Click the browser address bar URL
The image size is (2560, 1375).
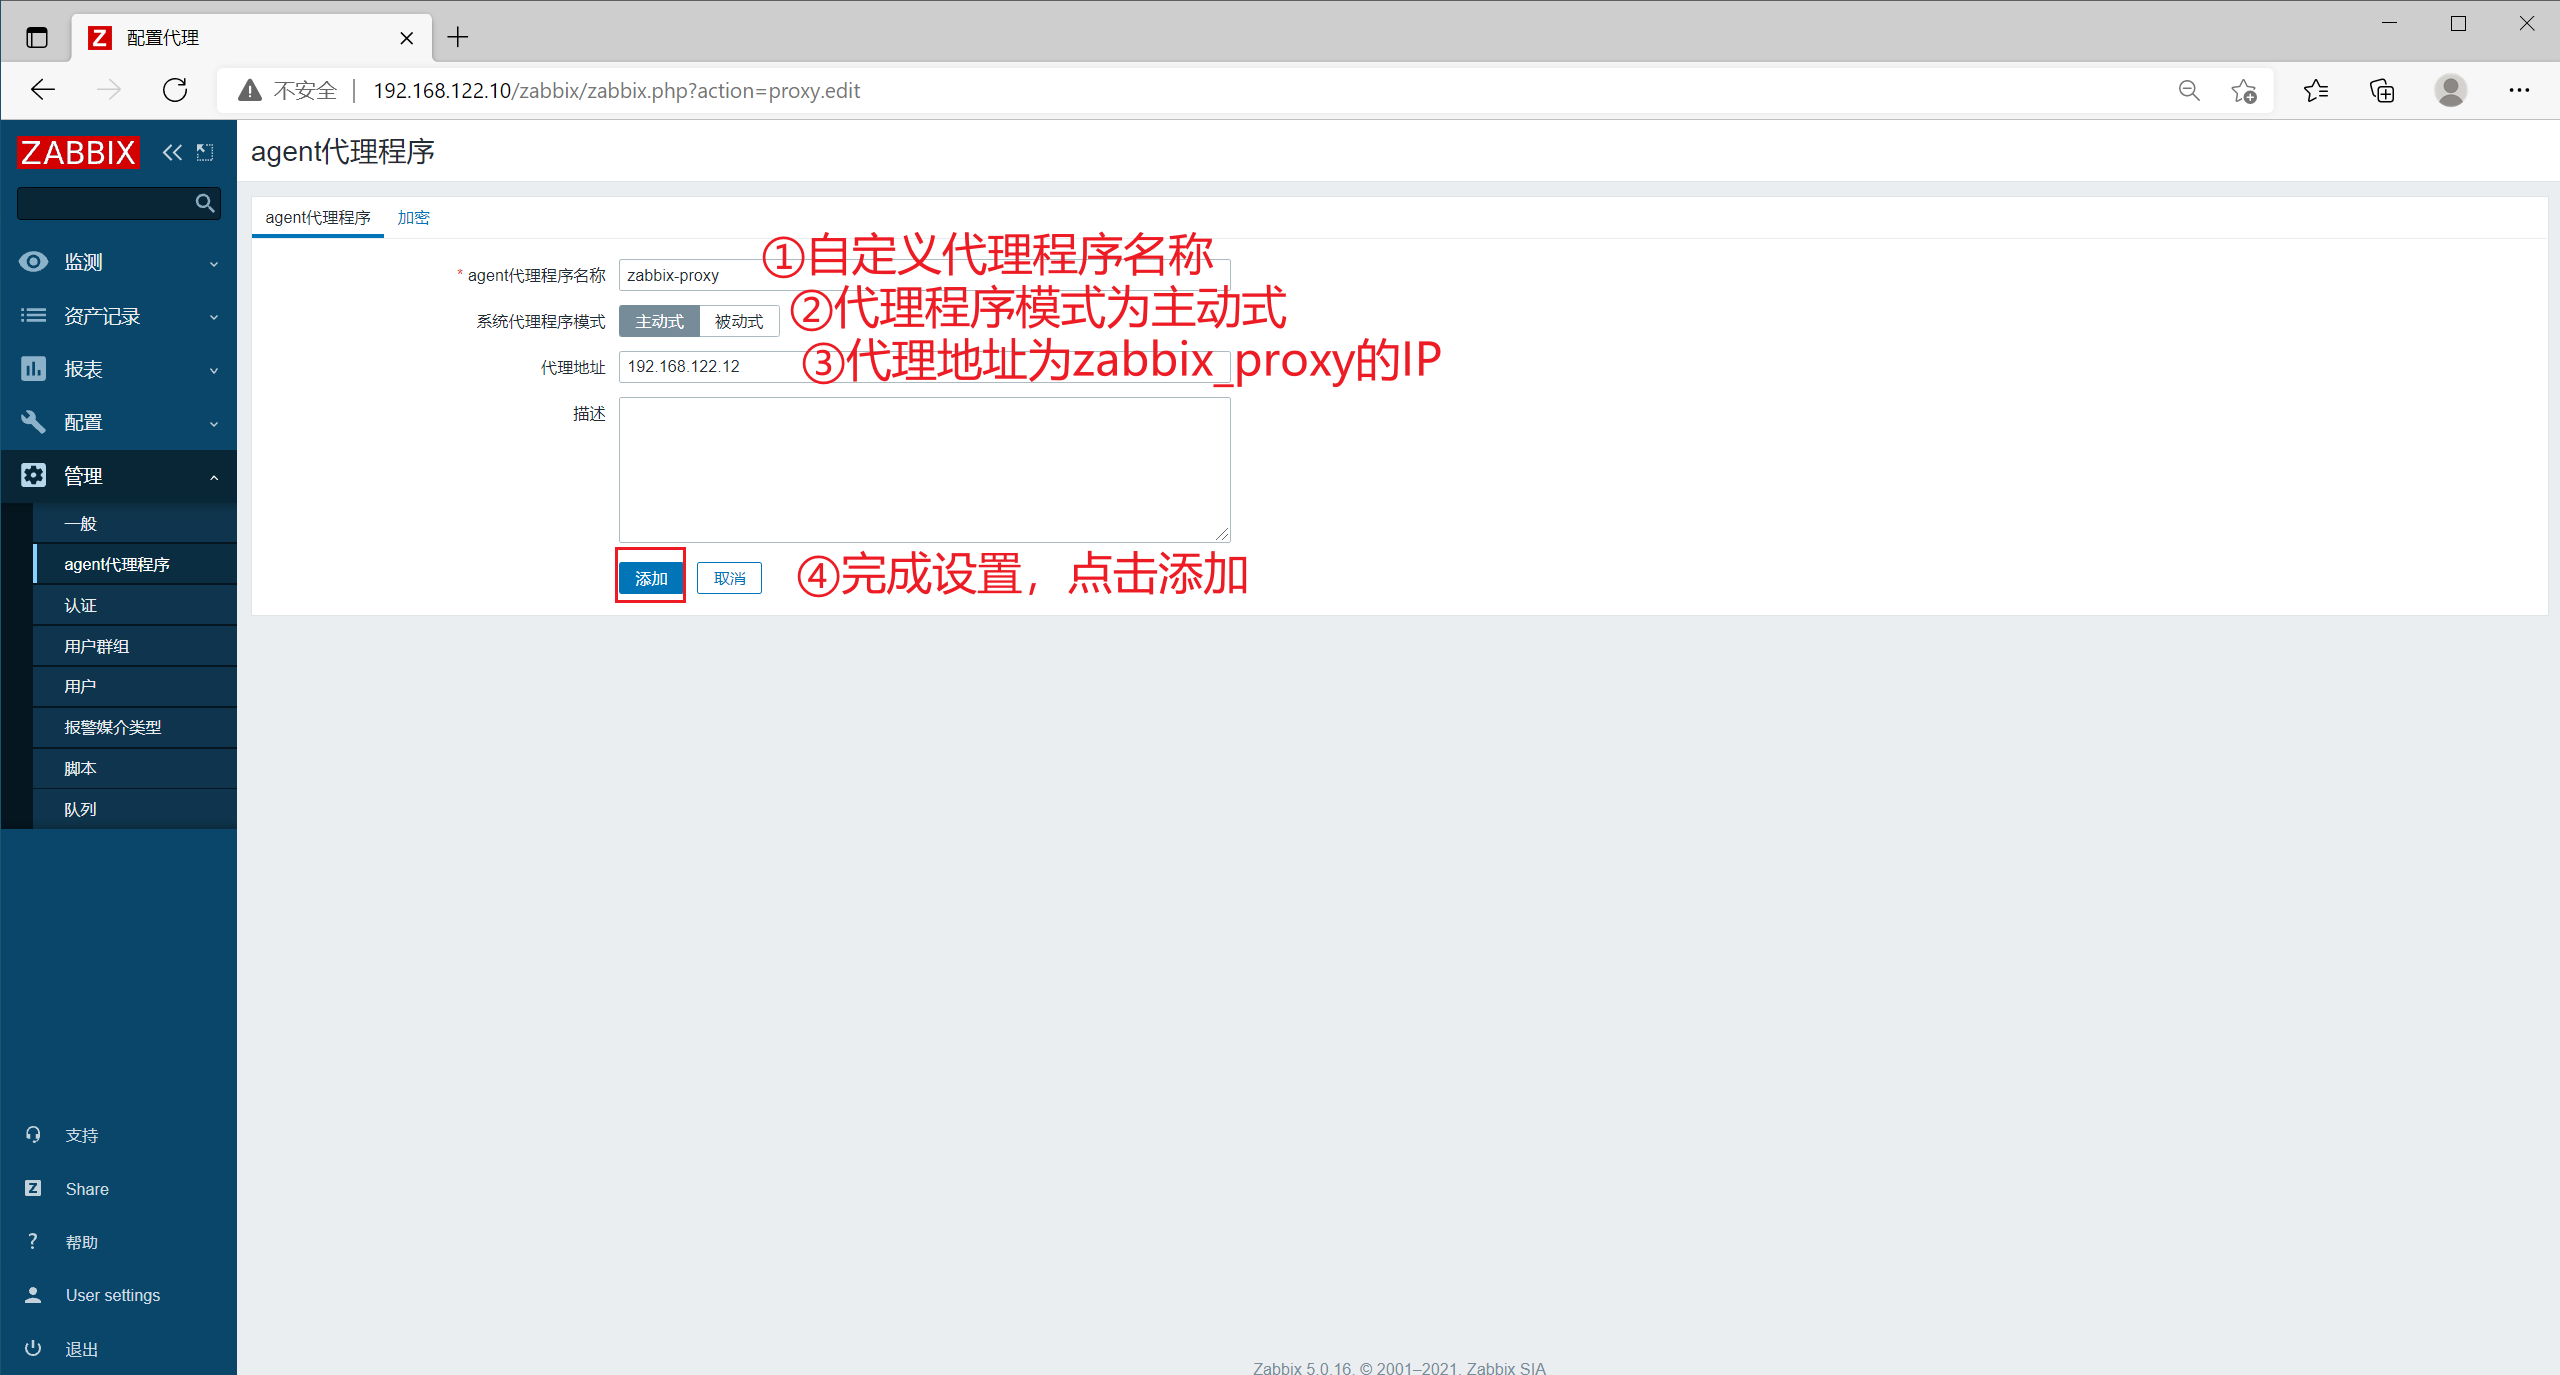616,91
